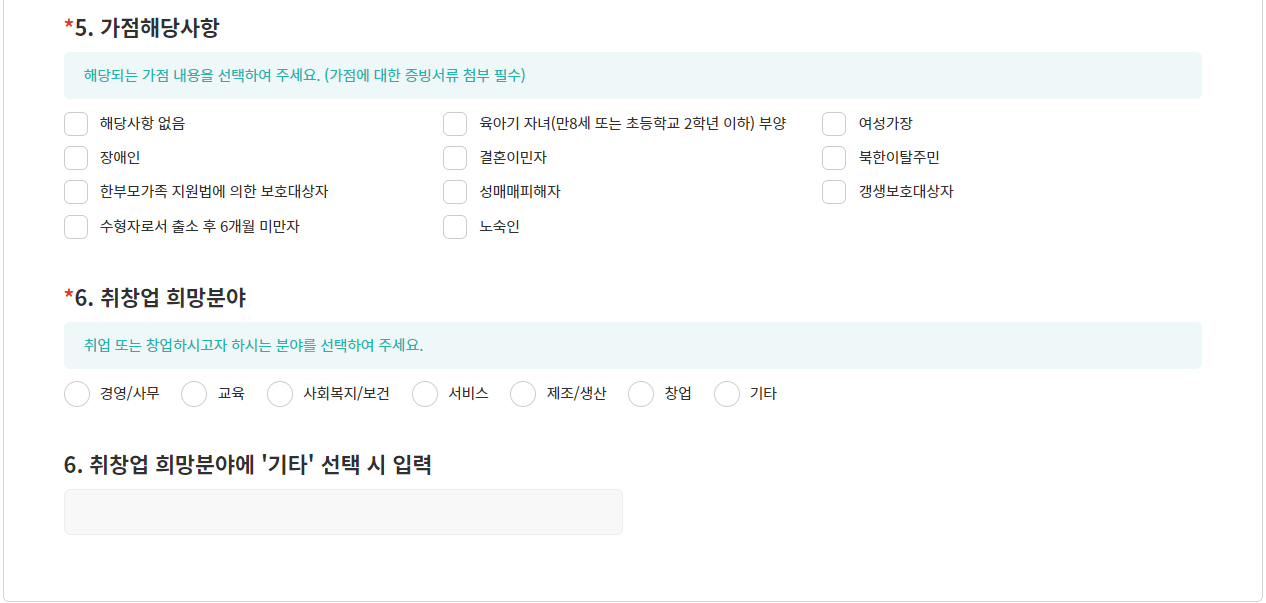This screenshot has height=603, width=1266.
Task: Select the '서비스' radio button
Action: (x=425, y=394)
